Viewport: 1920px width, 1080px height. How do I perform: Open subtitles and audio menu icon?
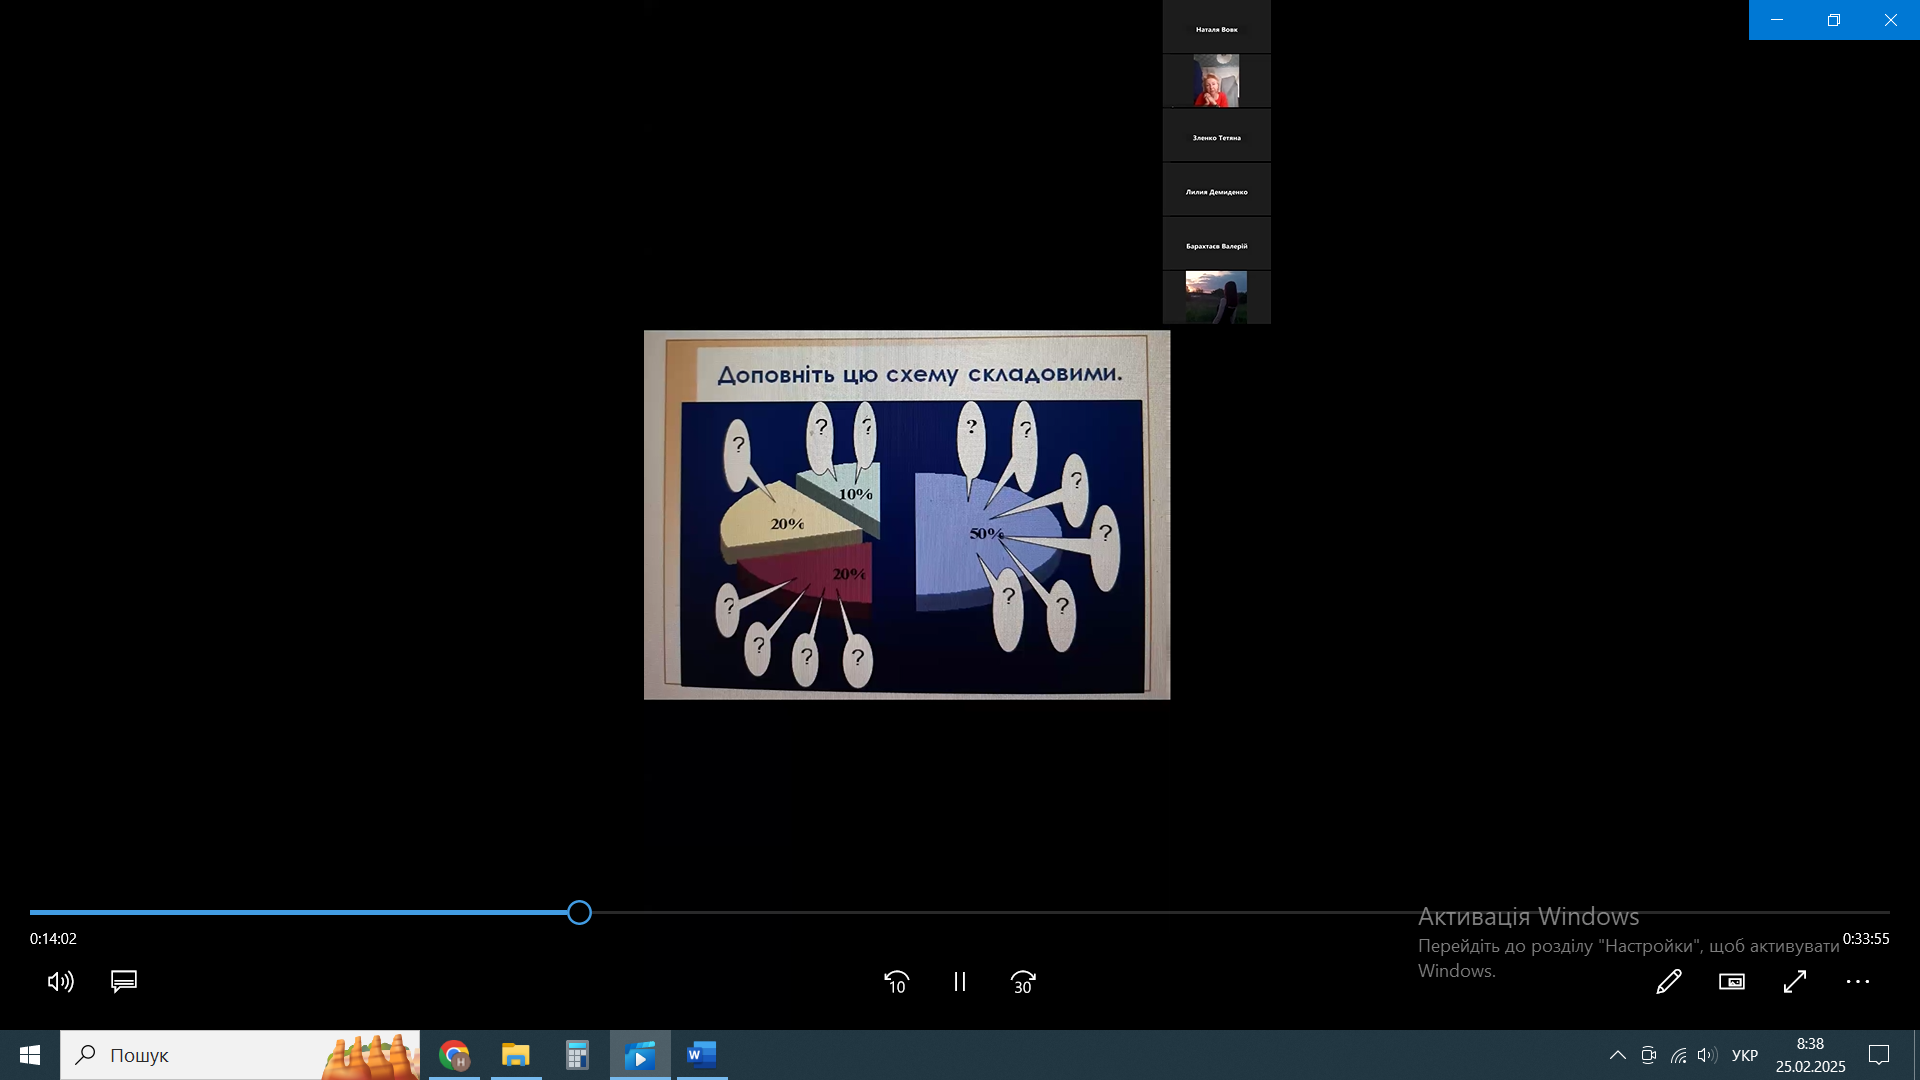click(x=124, y=982)
